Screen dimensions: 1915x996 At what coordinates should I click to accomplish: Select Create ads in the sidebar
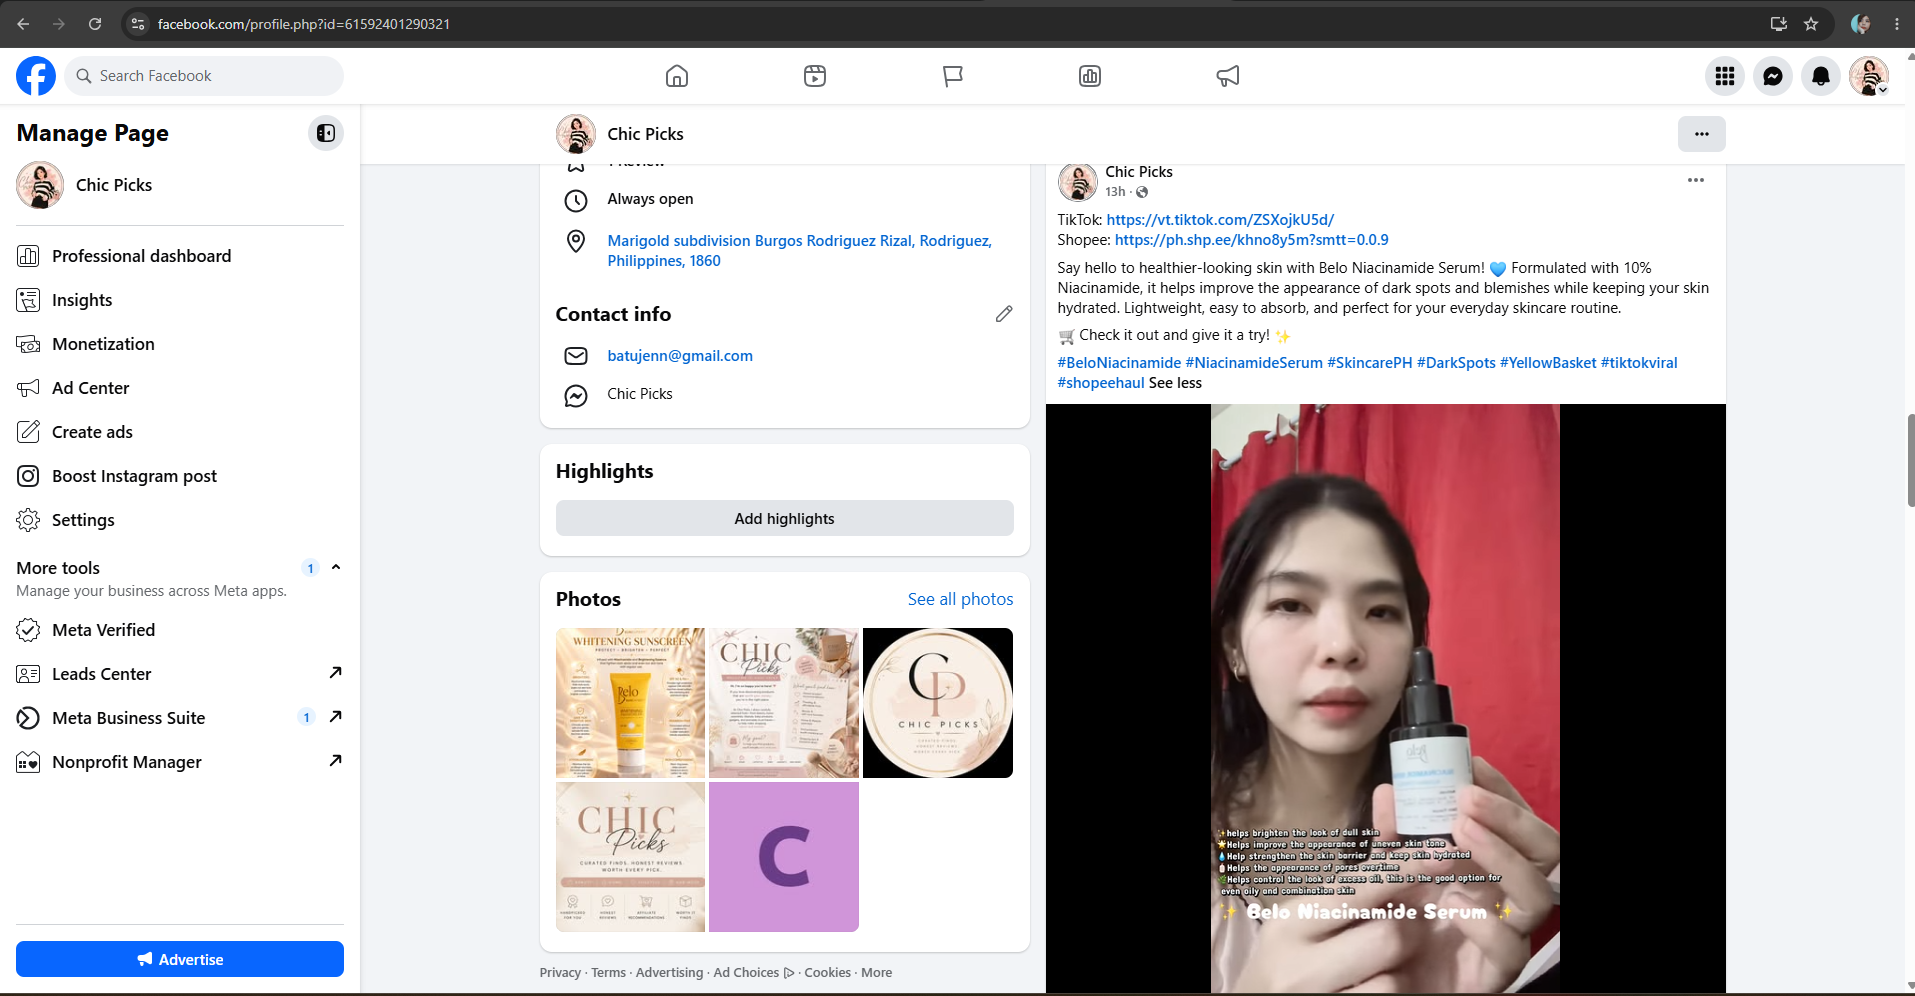pos(180,432)
